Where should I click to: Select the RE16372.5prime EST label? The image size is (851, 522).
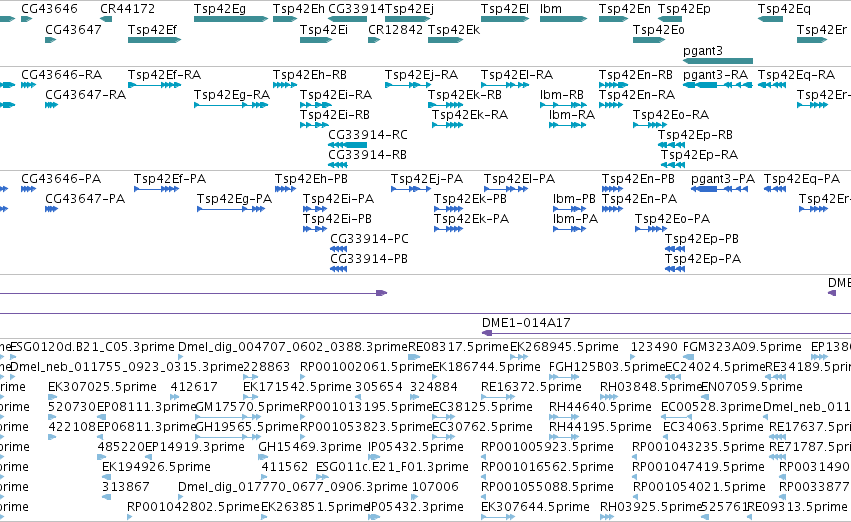[x=531, y=387]
